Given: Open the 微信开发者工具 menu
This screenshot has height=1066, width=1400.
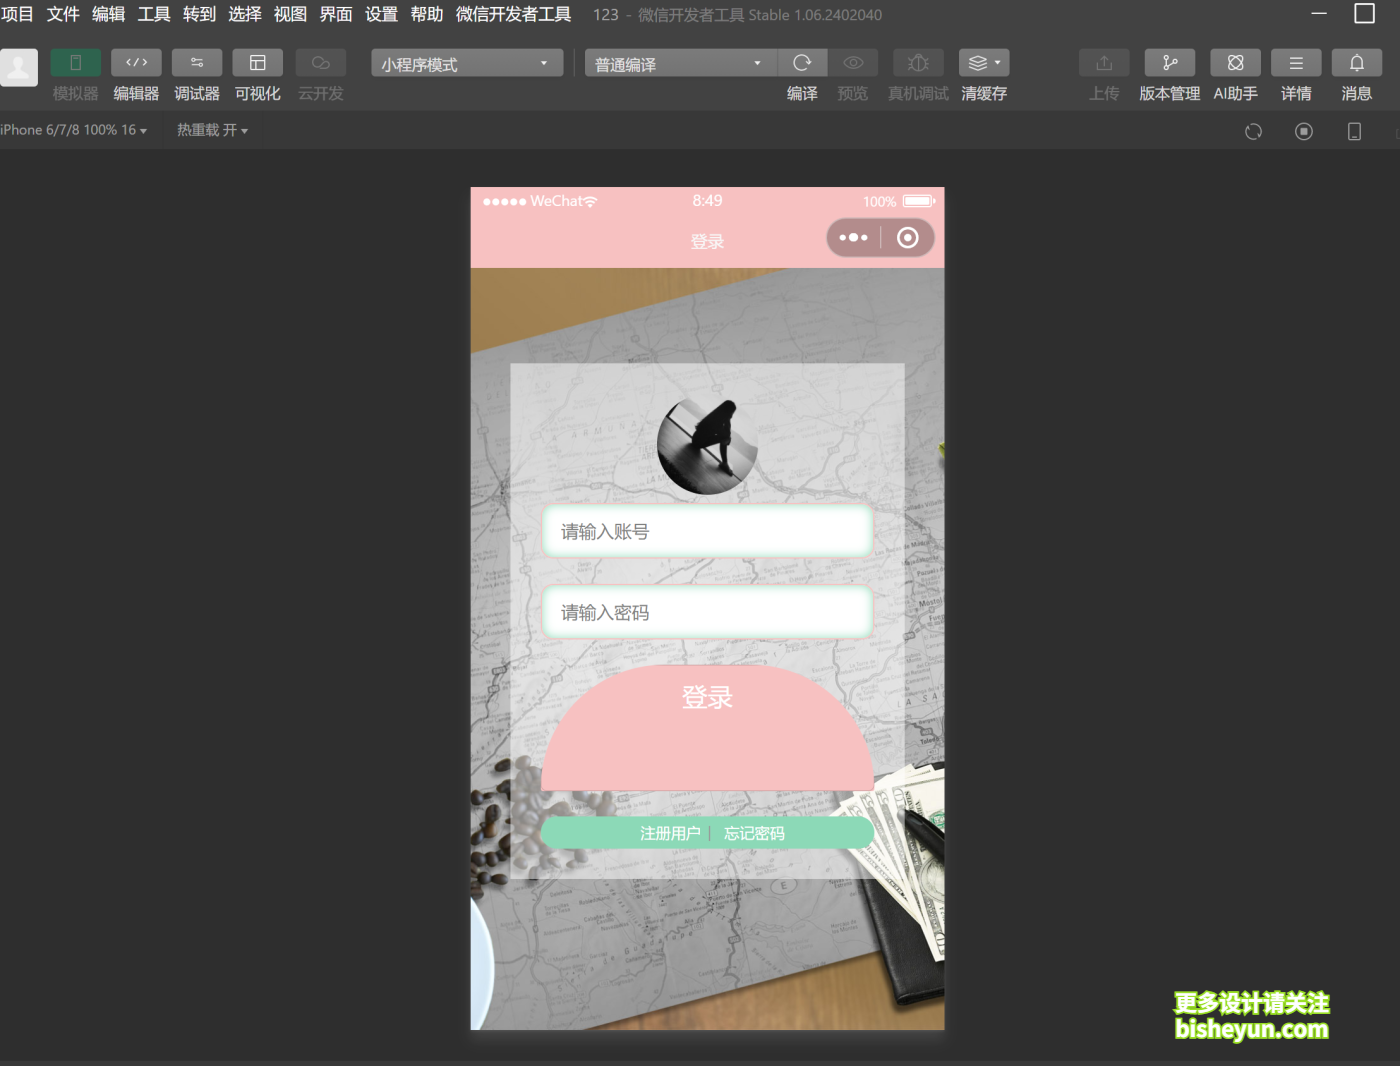Looking at the screenshot, I should pyautogui.click(x=514, y=14).
